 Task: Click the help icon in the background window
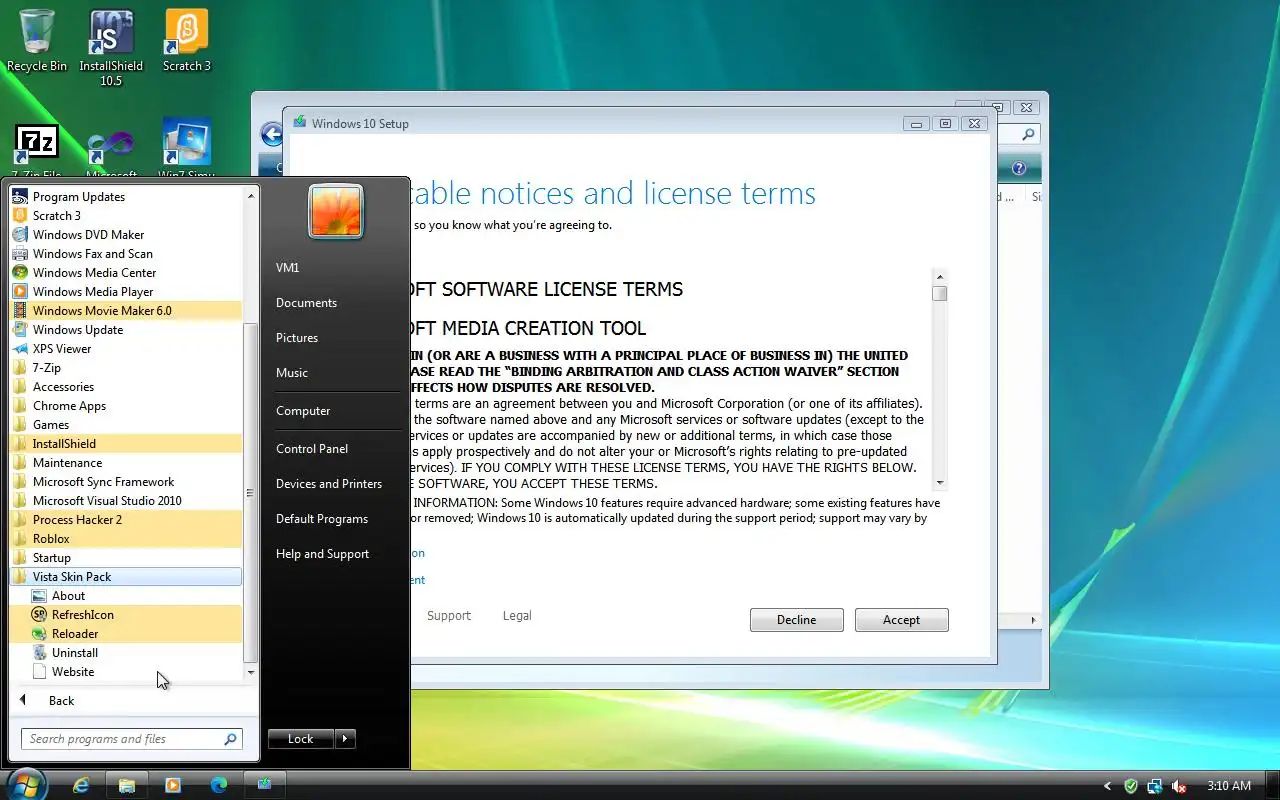(x=1019, y=168)
